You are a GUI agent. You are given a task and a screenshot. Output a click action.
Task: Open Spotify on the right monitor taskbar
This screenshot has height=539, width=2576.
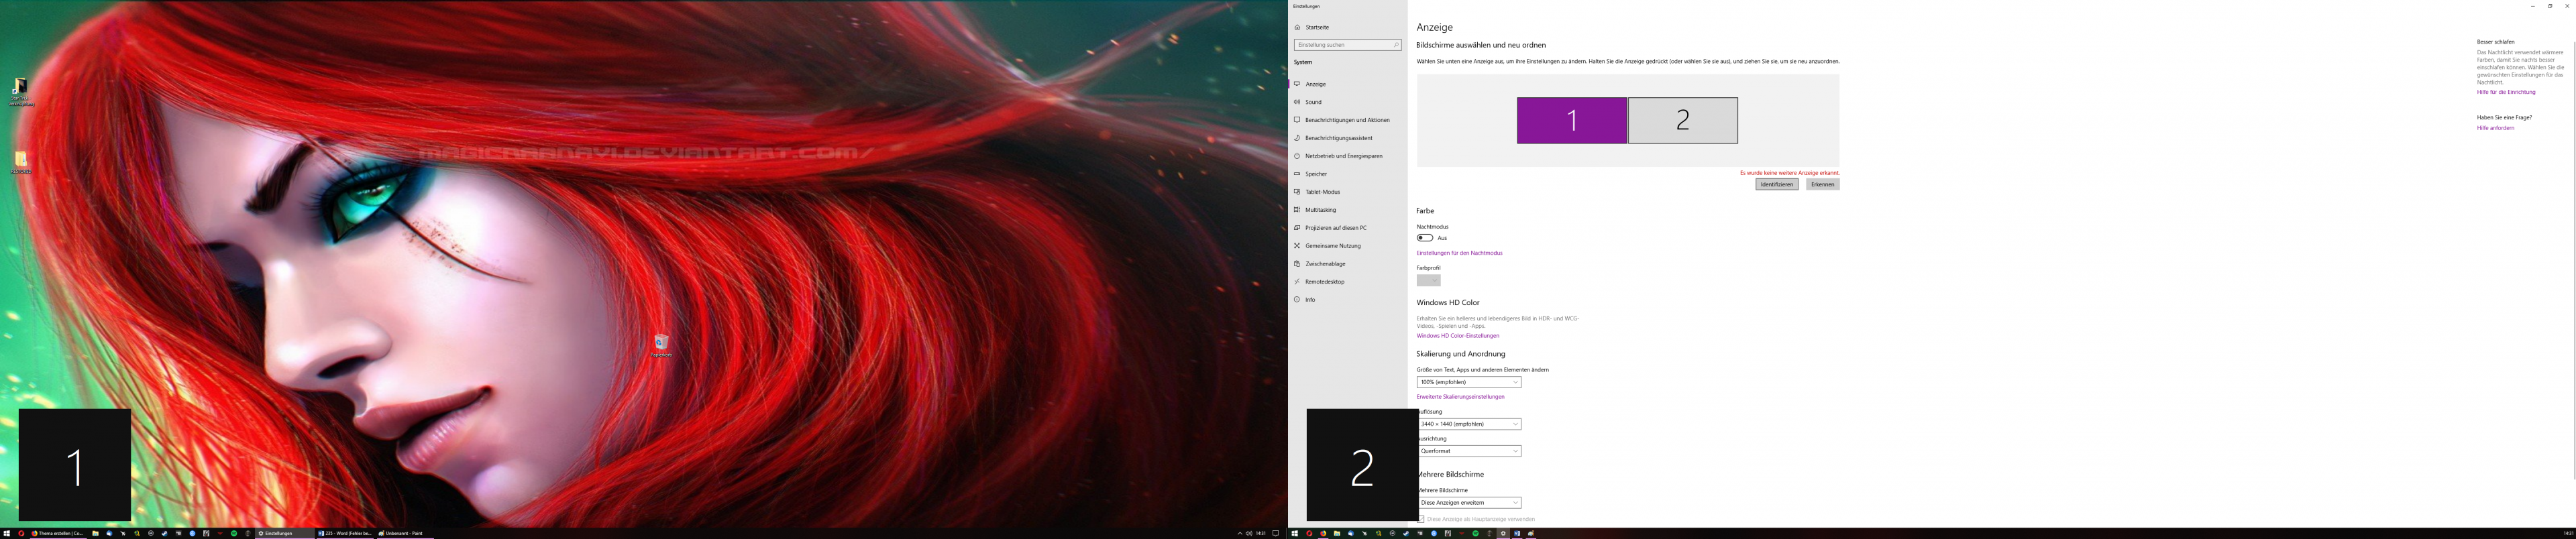(x=1476, y=533)
